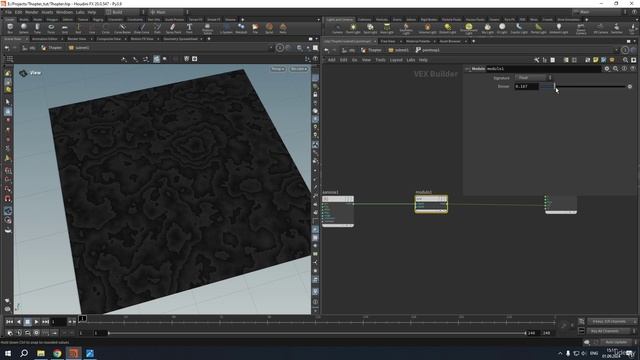Select the Font shelf tool
The height and width of the screenshot is (360, 640).
pyautogui.click(x=189, y=28)
